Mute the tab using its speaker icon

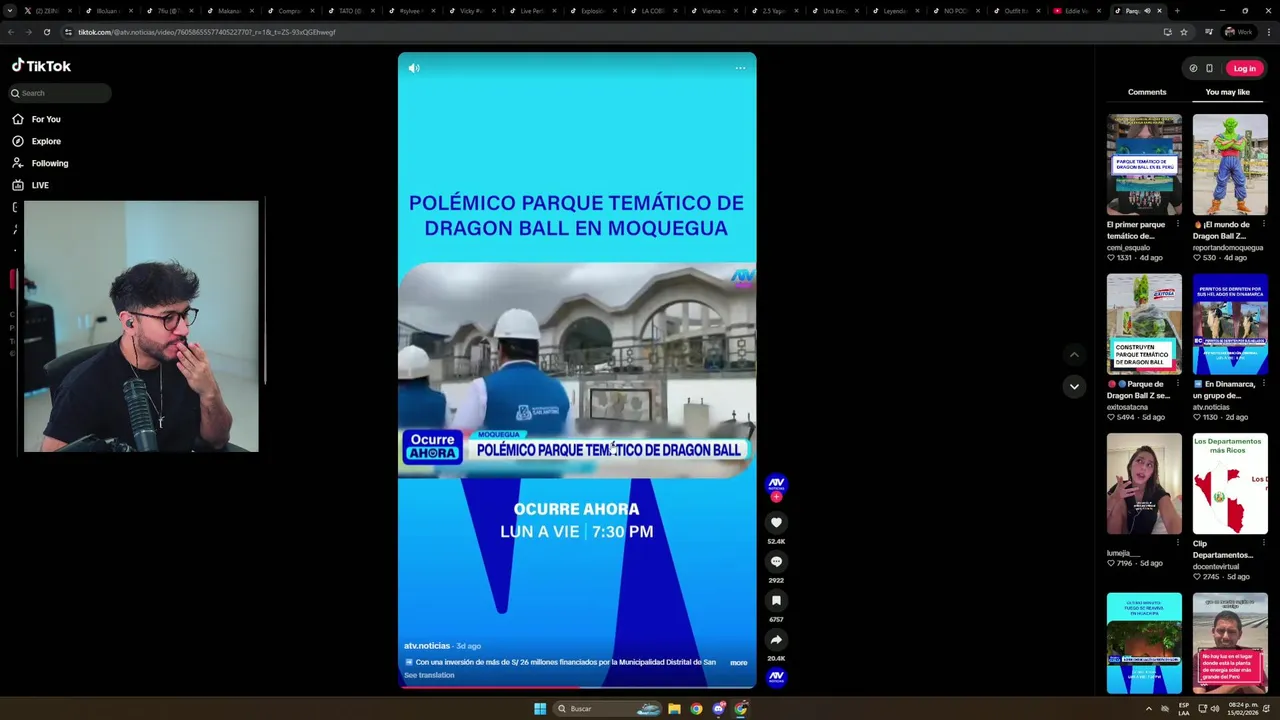point(1146,11)
